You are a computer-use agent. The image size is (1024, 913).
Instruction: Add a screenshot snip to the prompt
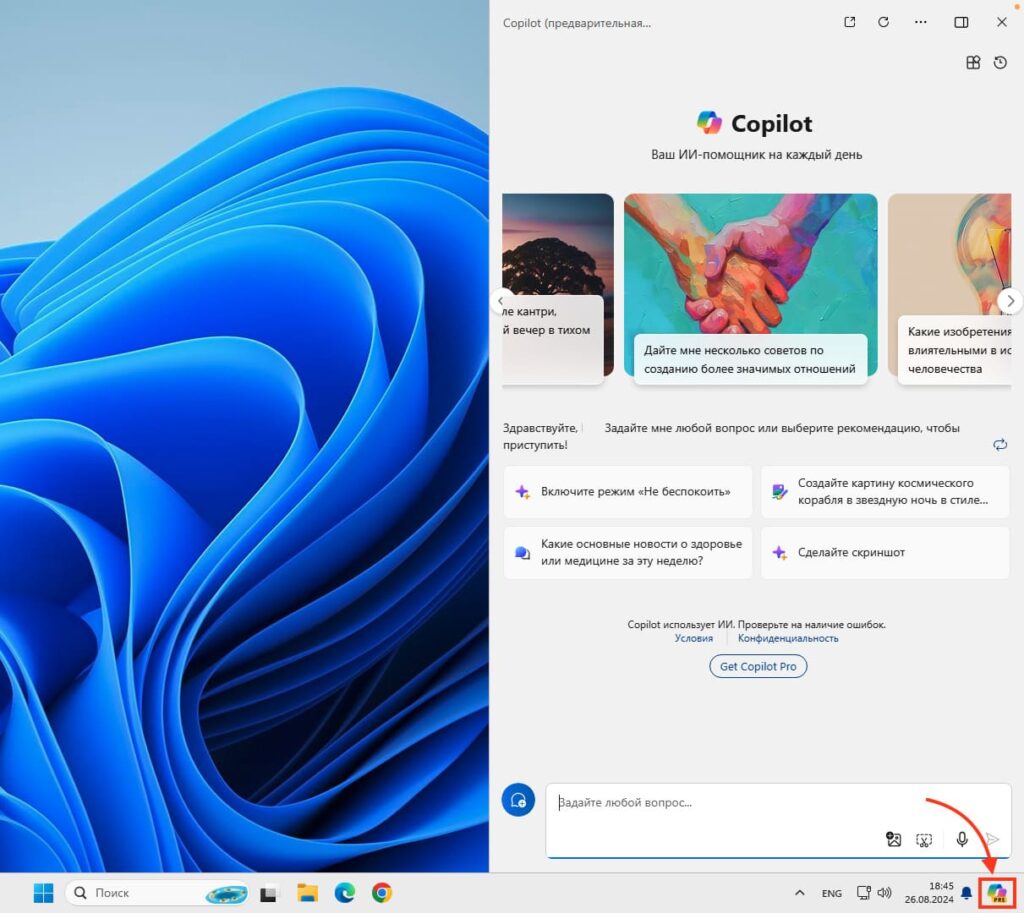pyautogui.click(x=924, y=840)
